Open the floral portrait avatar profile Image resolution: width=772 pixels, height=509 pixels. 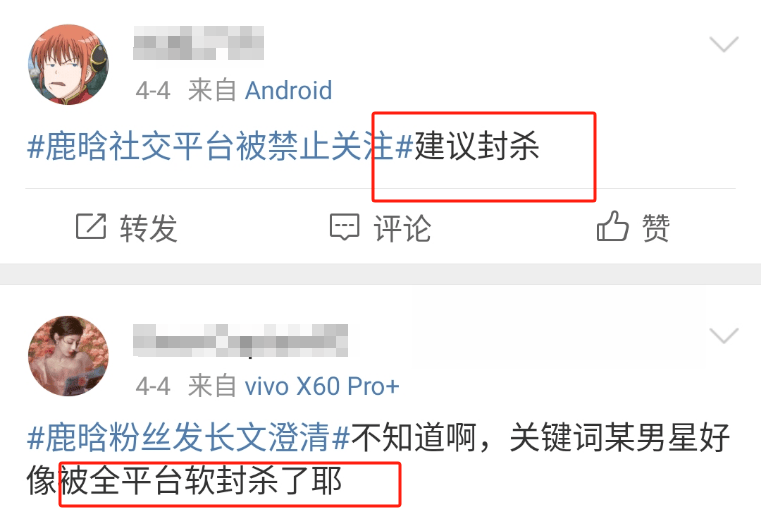coord(68,356)
